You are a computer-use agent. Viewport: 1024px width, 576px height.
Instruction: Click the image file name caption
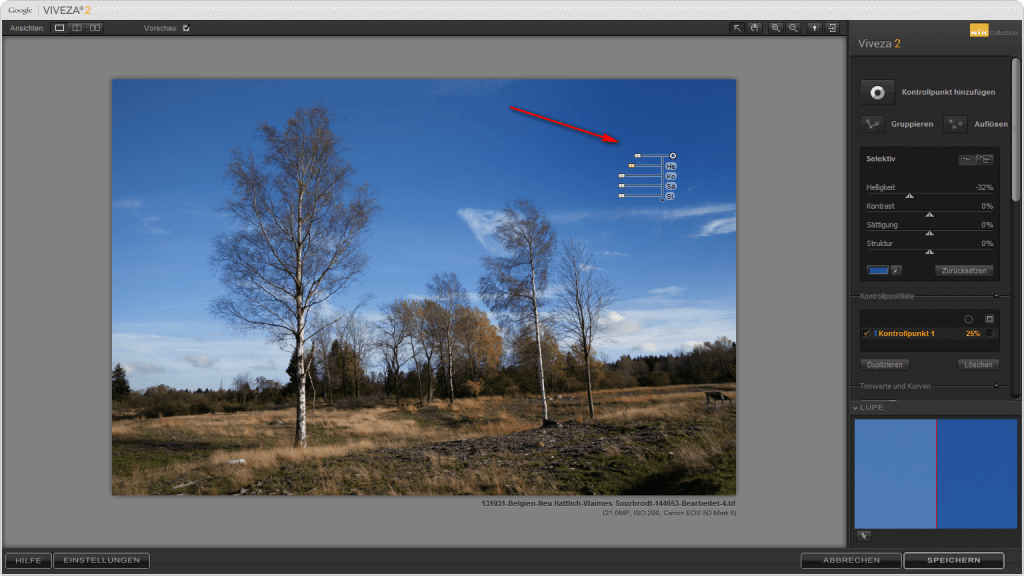click(x=609, y=504)
